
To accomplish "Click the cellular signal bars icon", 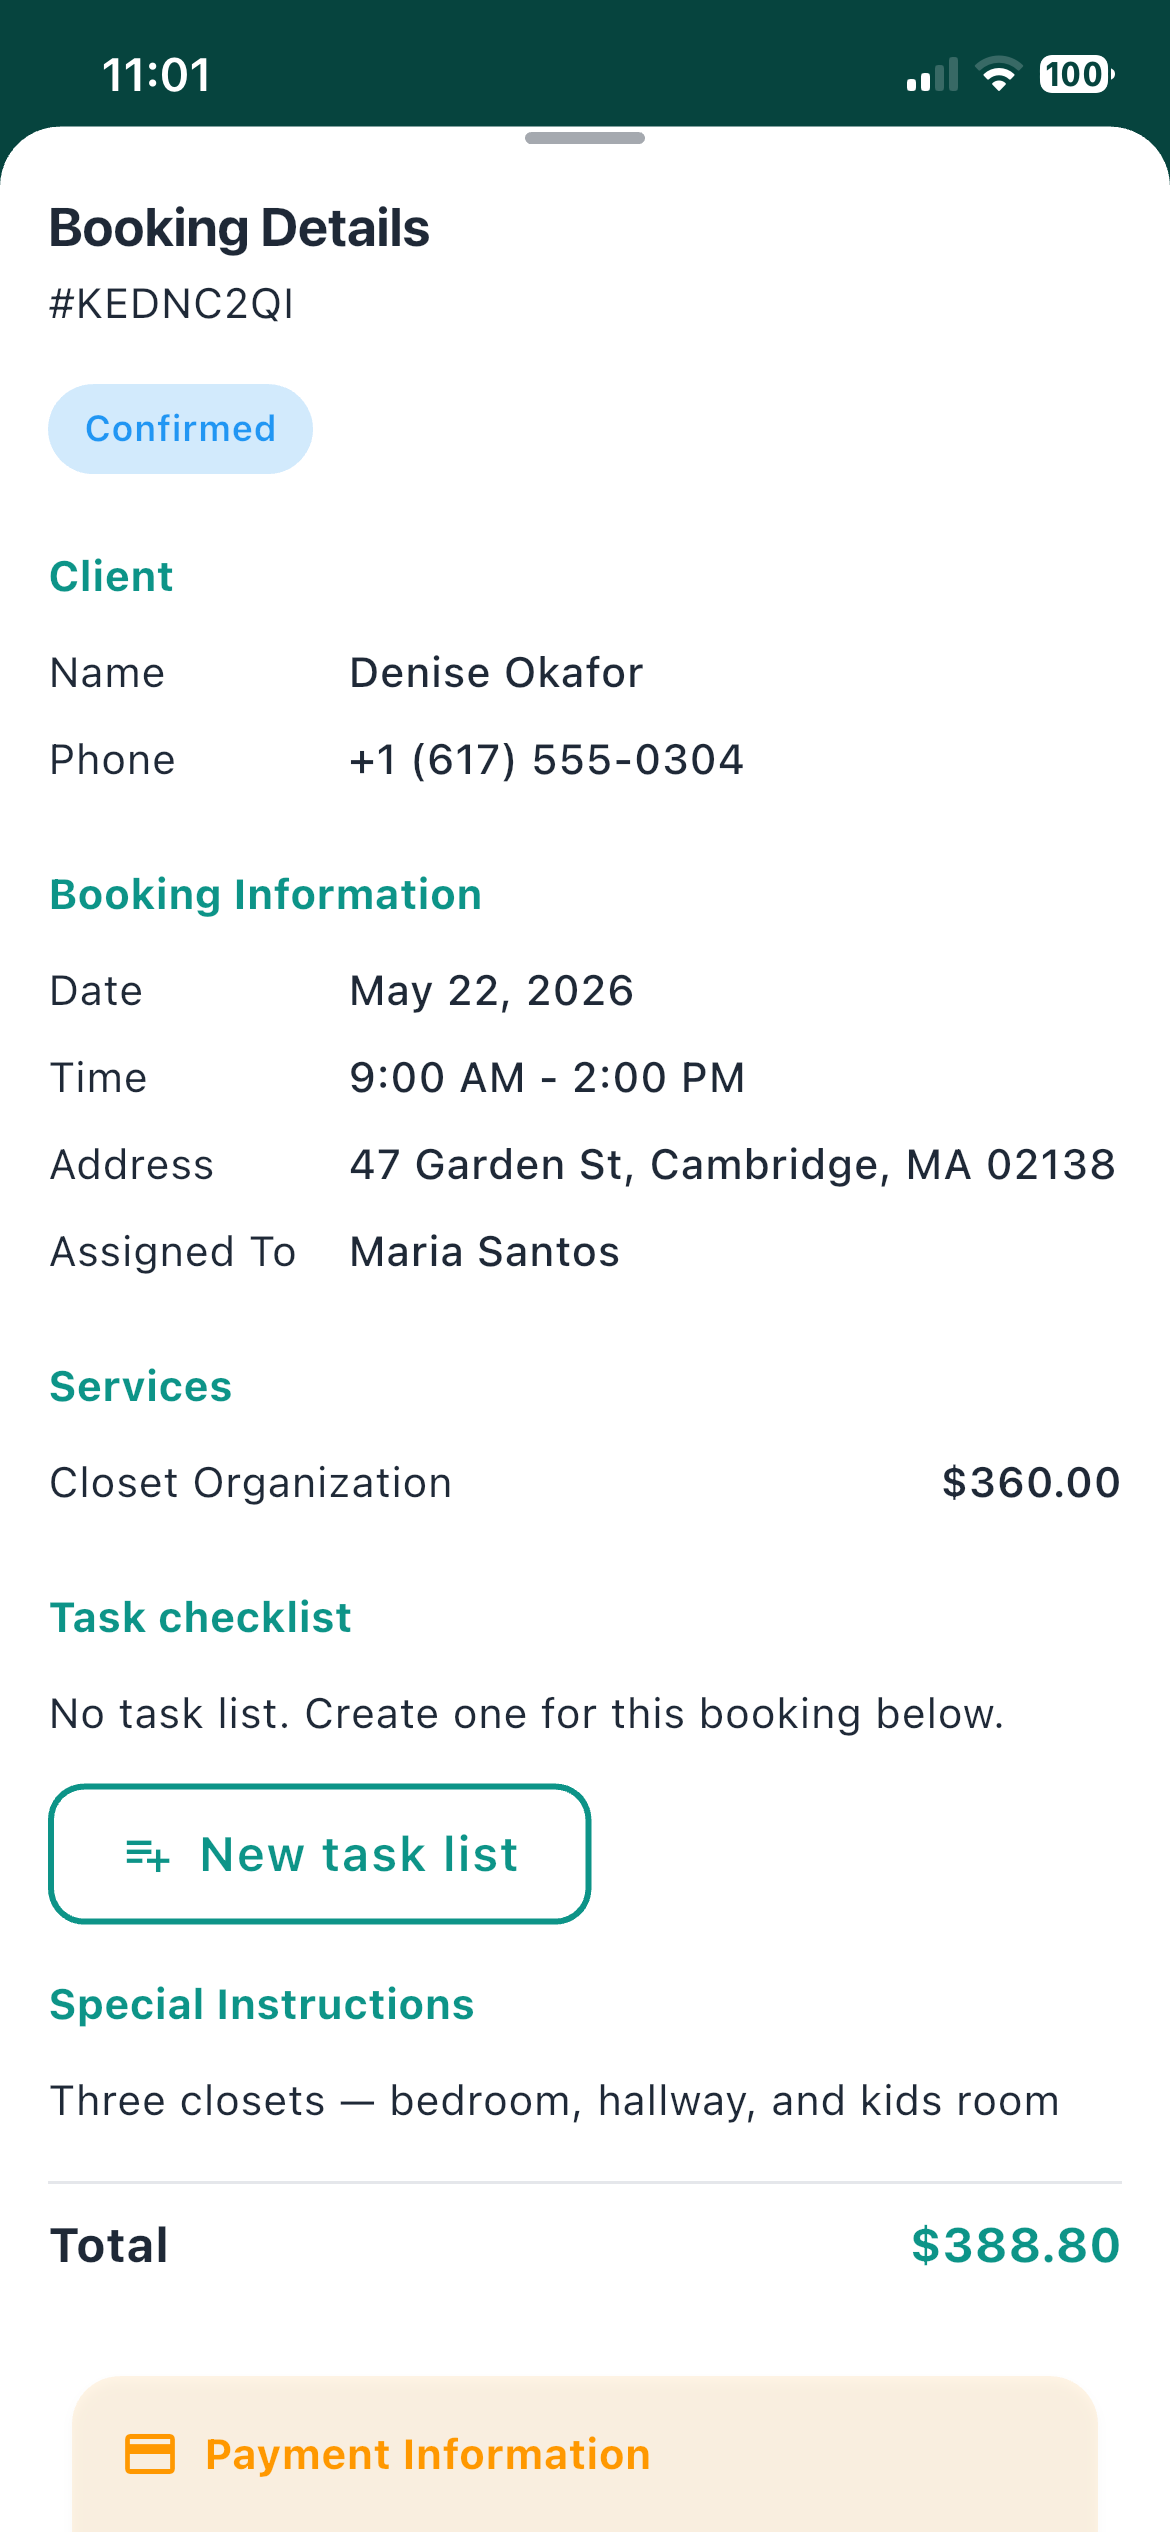I will 932,75.
